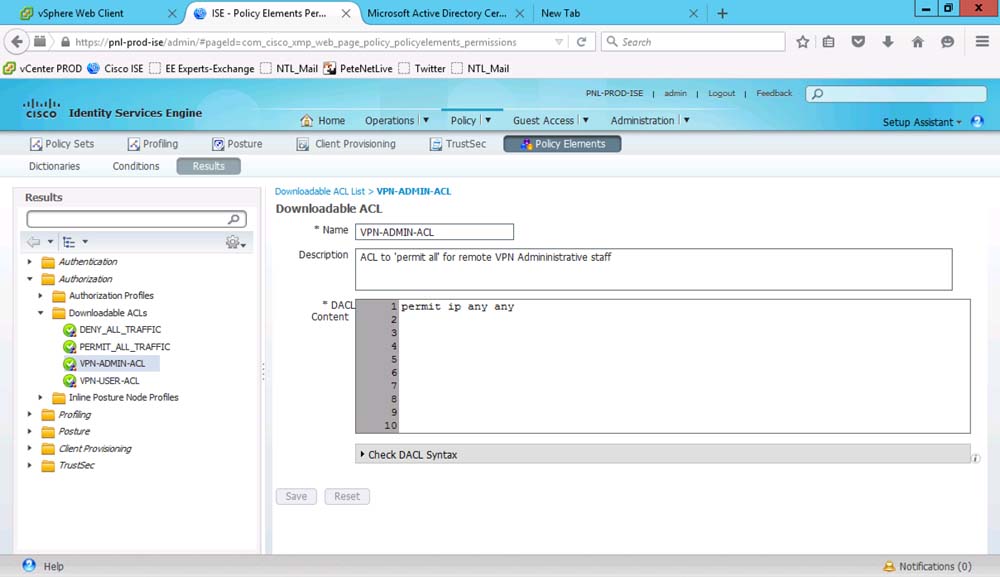1000x577 pixels.
Task: Select the Results tab
Action: click(209, 166)
